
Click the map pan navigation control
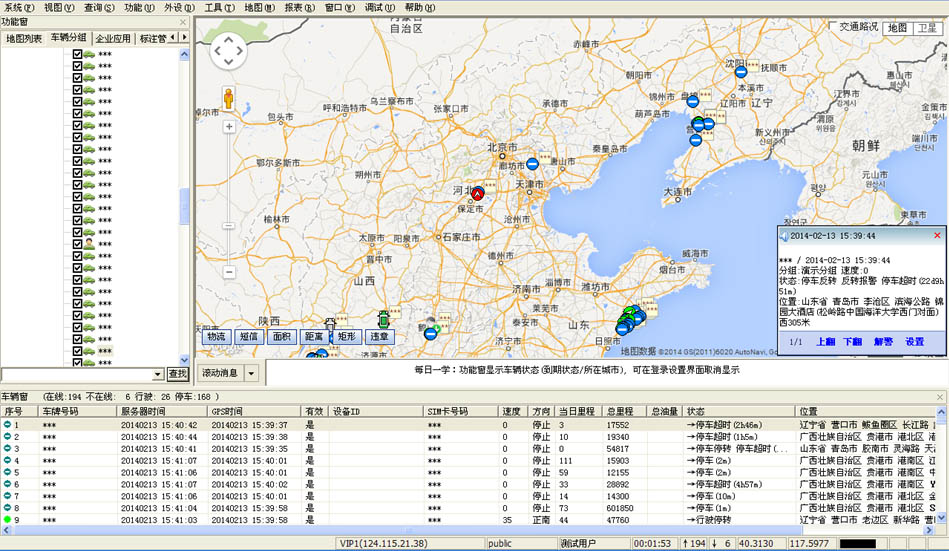229,52
